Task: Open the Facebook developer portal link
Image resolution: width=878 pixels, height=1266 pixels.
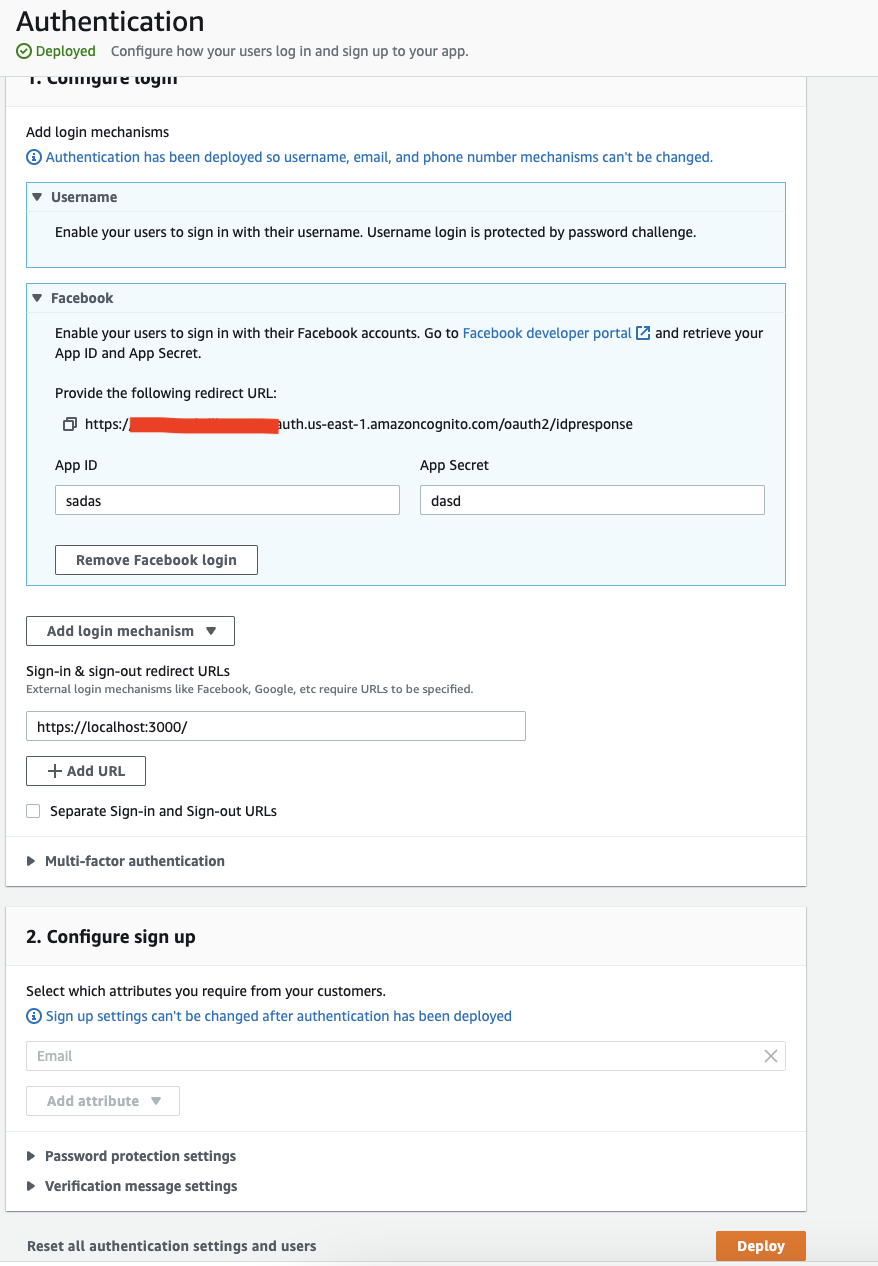Action: pyautogui.click(x=548, y=333)
